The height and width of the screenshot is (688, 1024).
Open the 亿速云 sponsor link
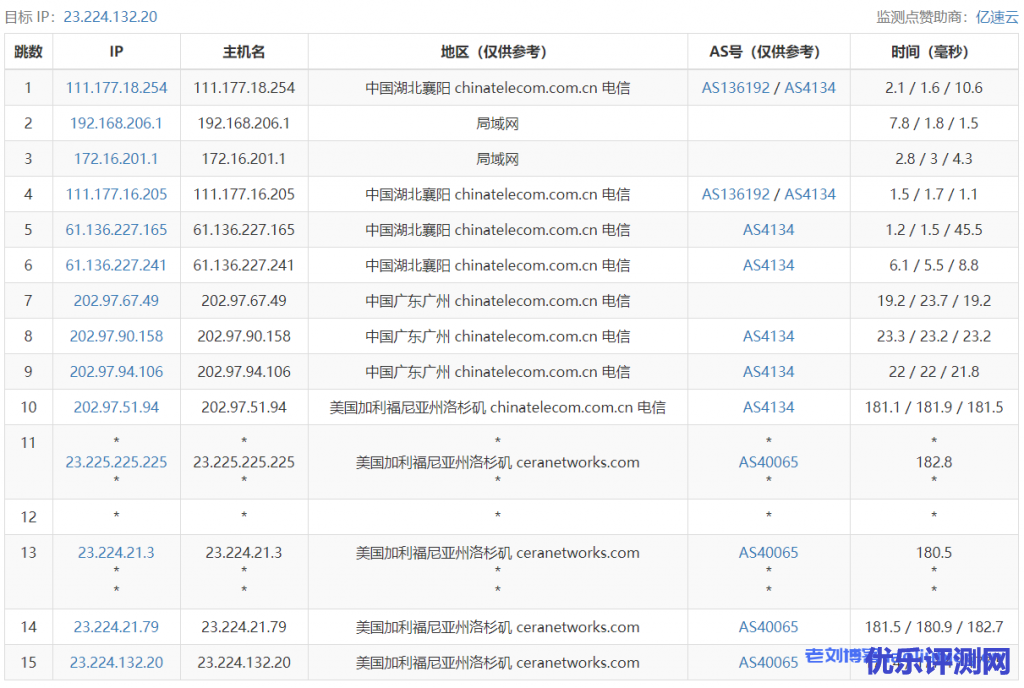coord(997,17)
